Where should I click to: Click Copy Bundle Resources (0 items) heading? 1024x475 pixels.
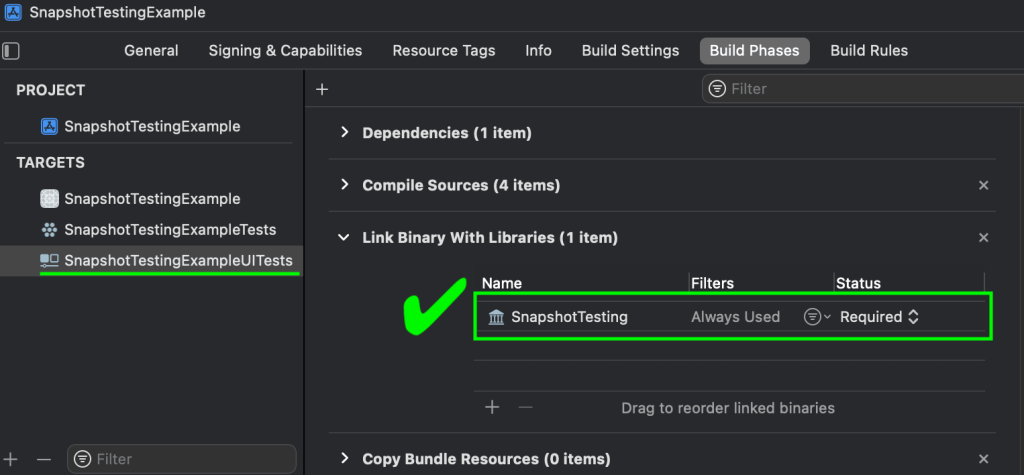pyautogui.click(x=486, y=459)
